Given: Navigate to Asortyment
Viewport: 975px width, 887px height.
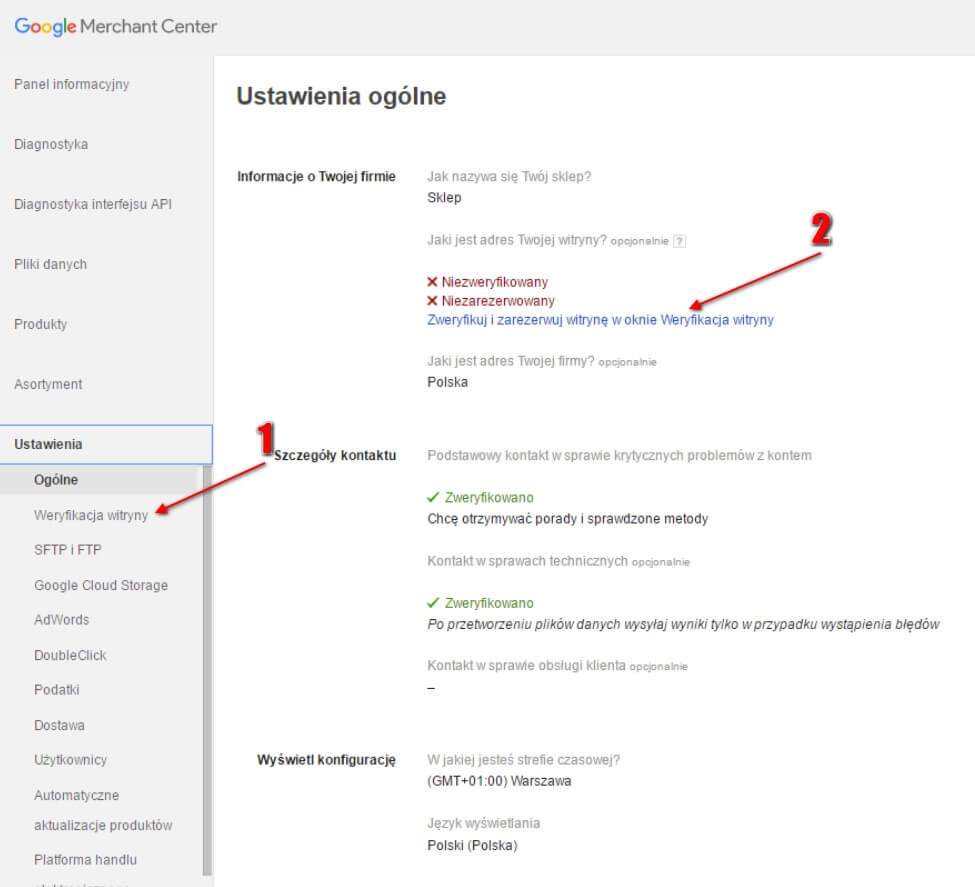Looking at the screenshot, I should pyautogui.click(x=48, y=384).
